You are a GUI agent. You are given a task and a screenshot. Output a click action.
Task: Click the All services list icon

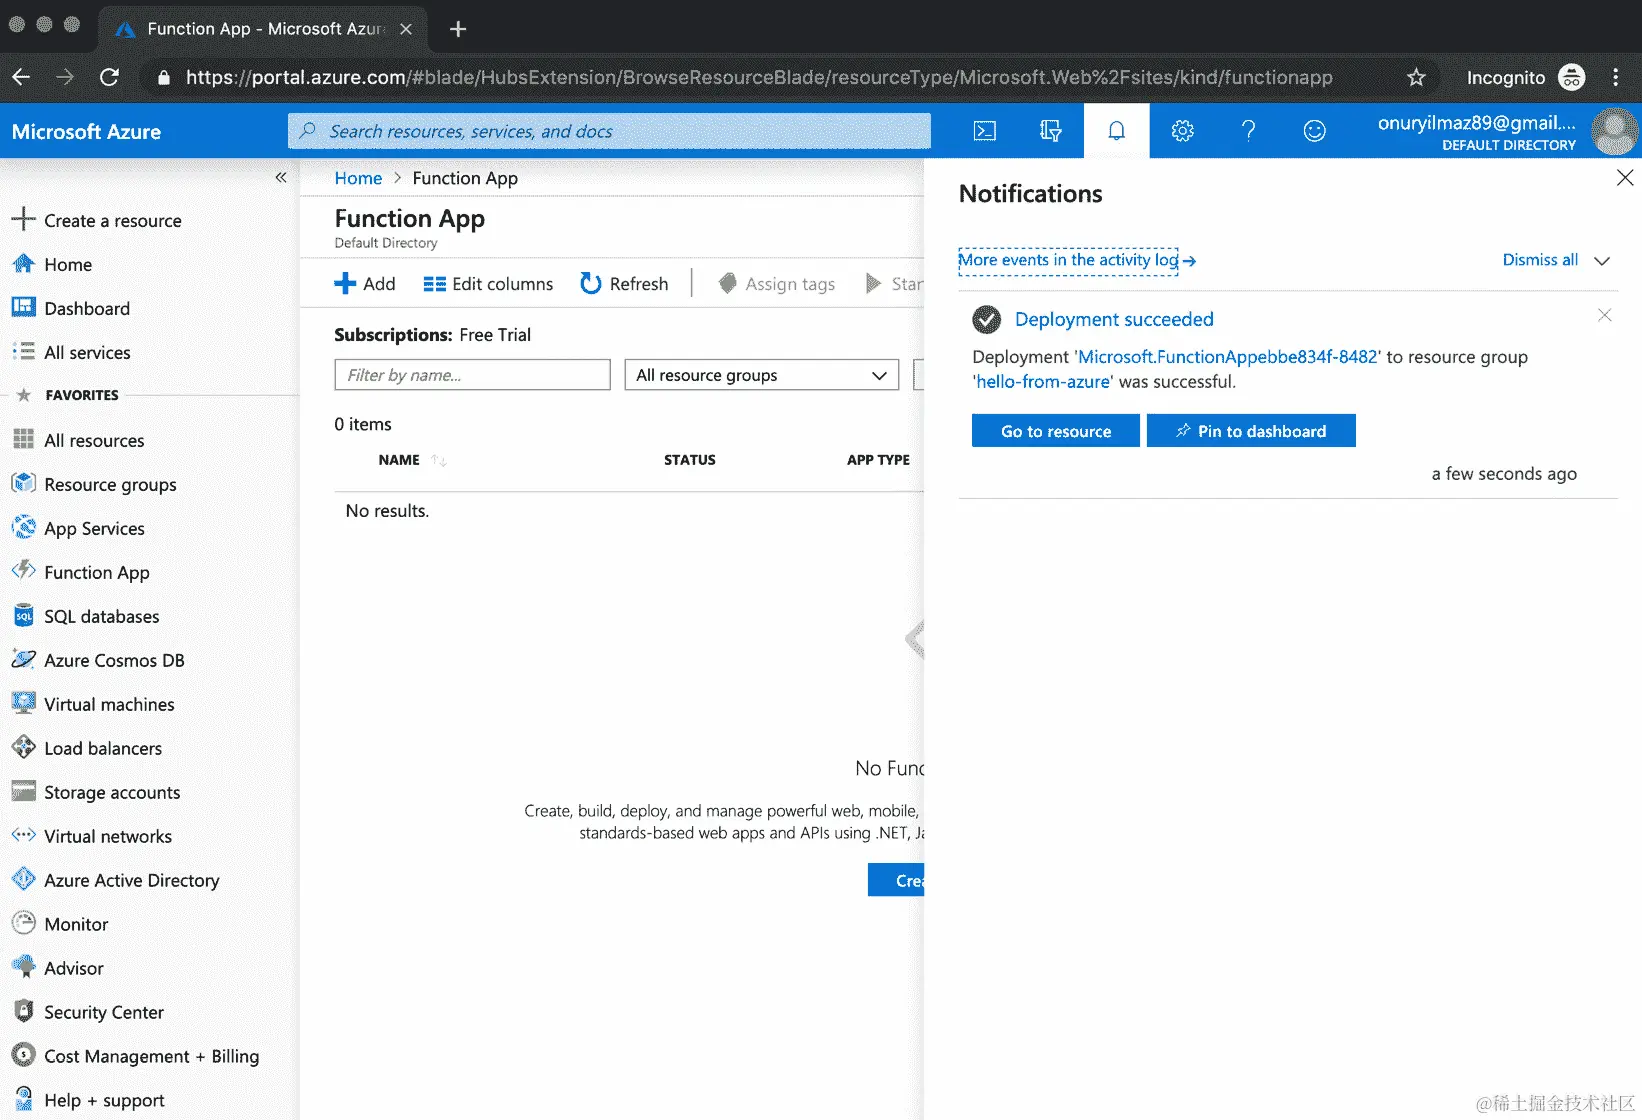(23, 351)
